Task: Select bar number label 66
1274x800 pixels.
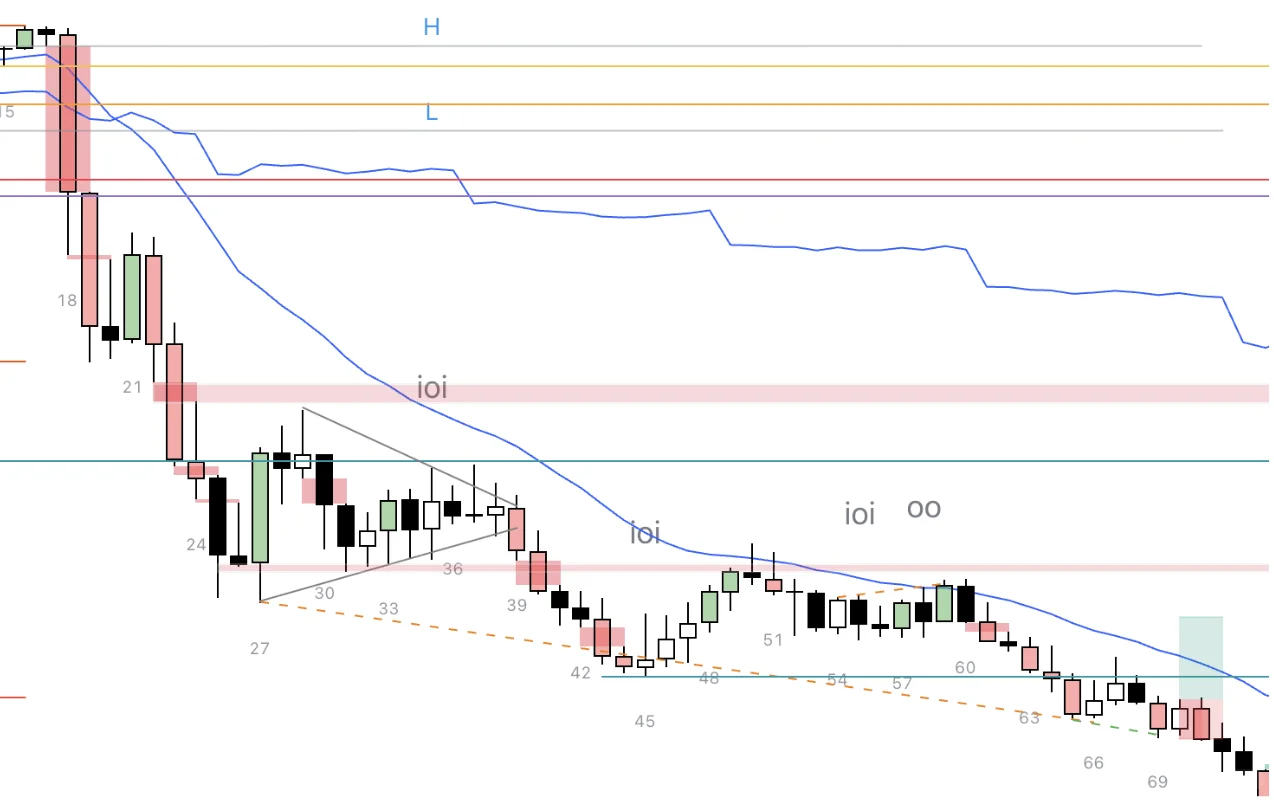Action: coord(1094,763)
